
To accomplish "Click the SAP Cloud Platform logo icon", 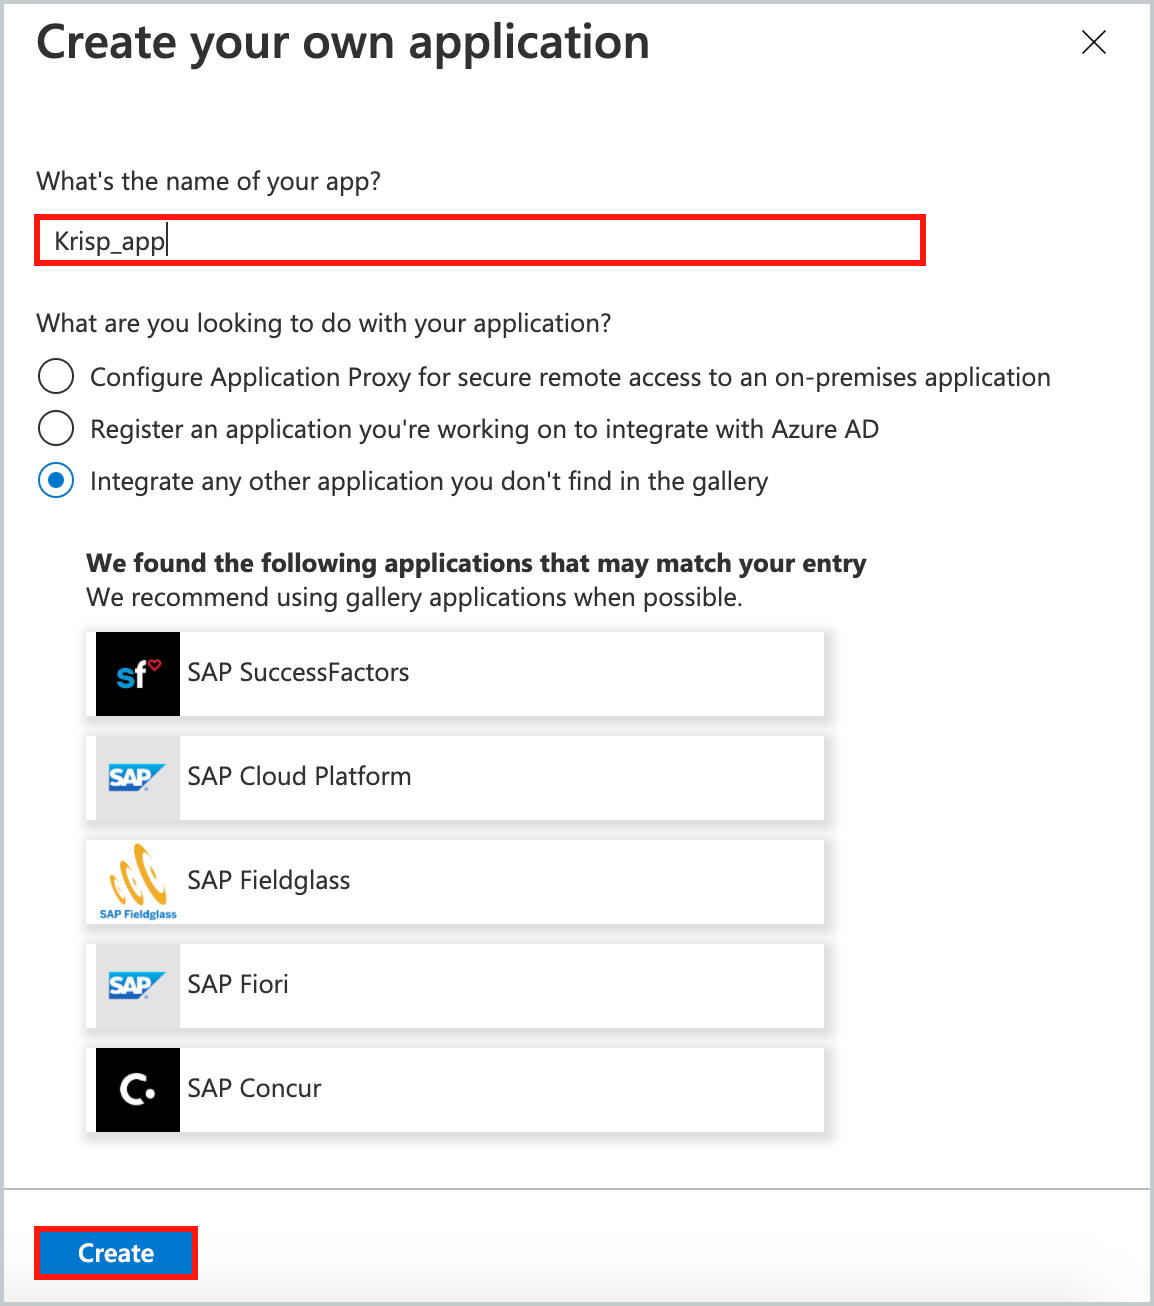I will click(135, 777).
